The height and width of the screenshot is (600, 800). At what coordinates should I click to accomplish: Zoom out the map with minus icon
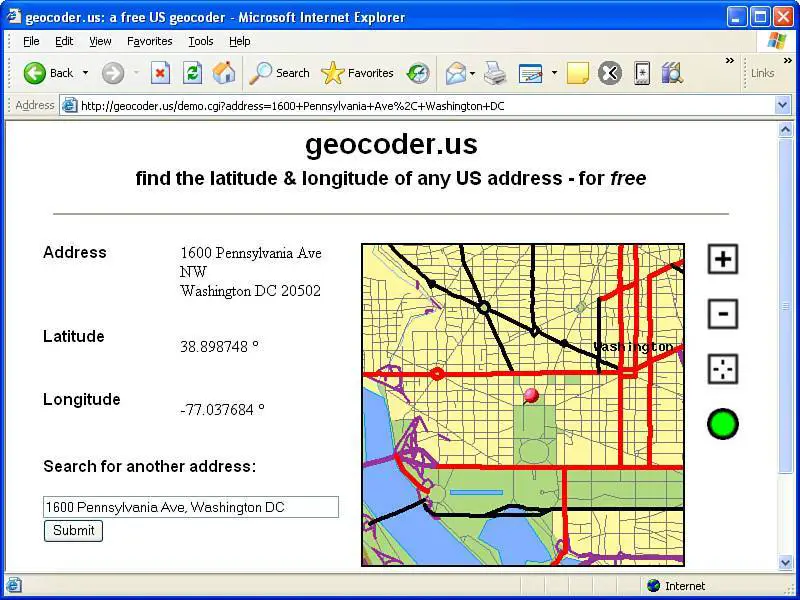pyautogui.click(x=723, y=314)
